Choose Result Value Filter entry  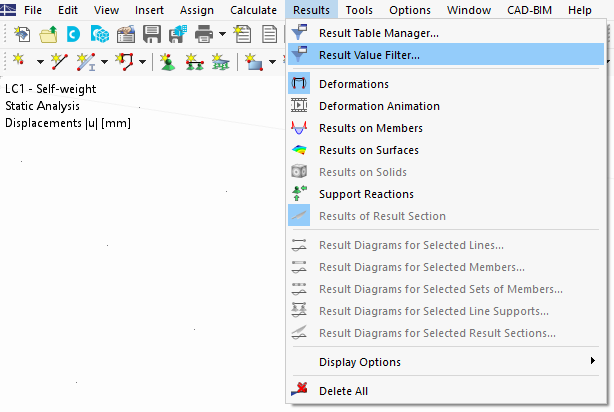(x=369, y=55)
